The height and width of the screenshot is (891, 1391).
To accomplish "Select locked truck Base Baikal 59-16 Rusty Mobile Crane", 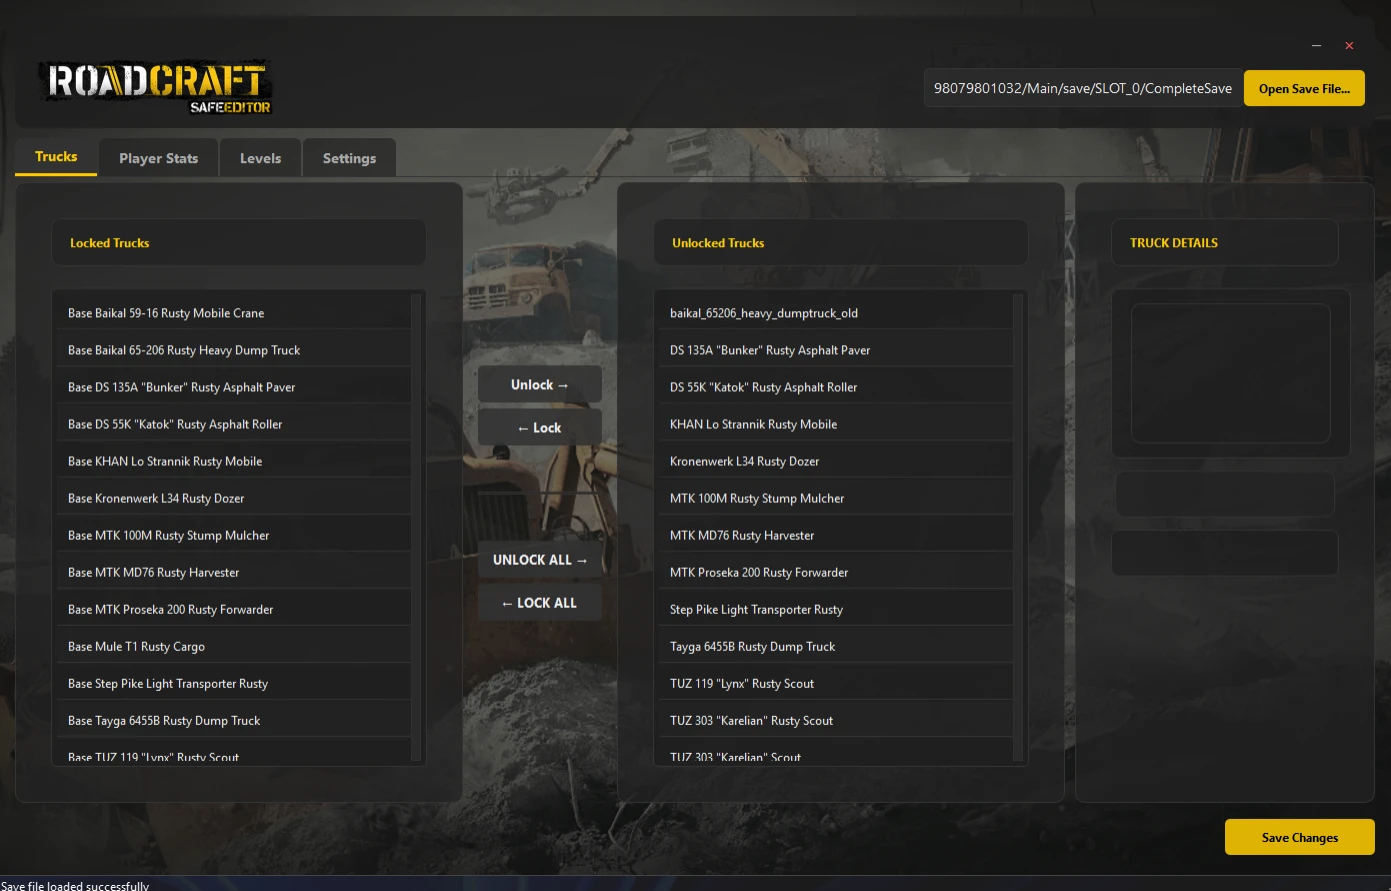I will coord(232,313).
